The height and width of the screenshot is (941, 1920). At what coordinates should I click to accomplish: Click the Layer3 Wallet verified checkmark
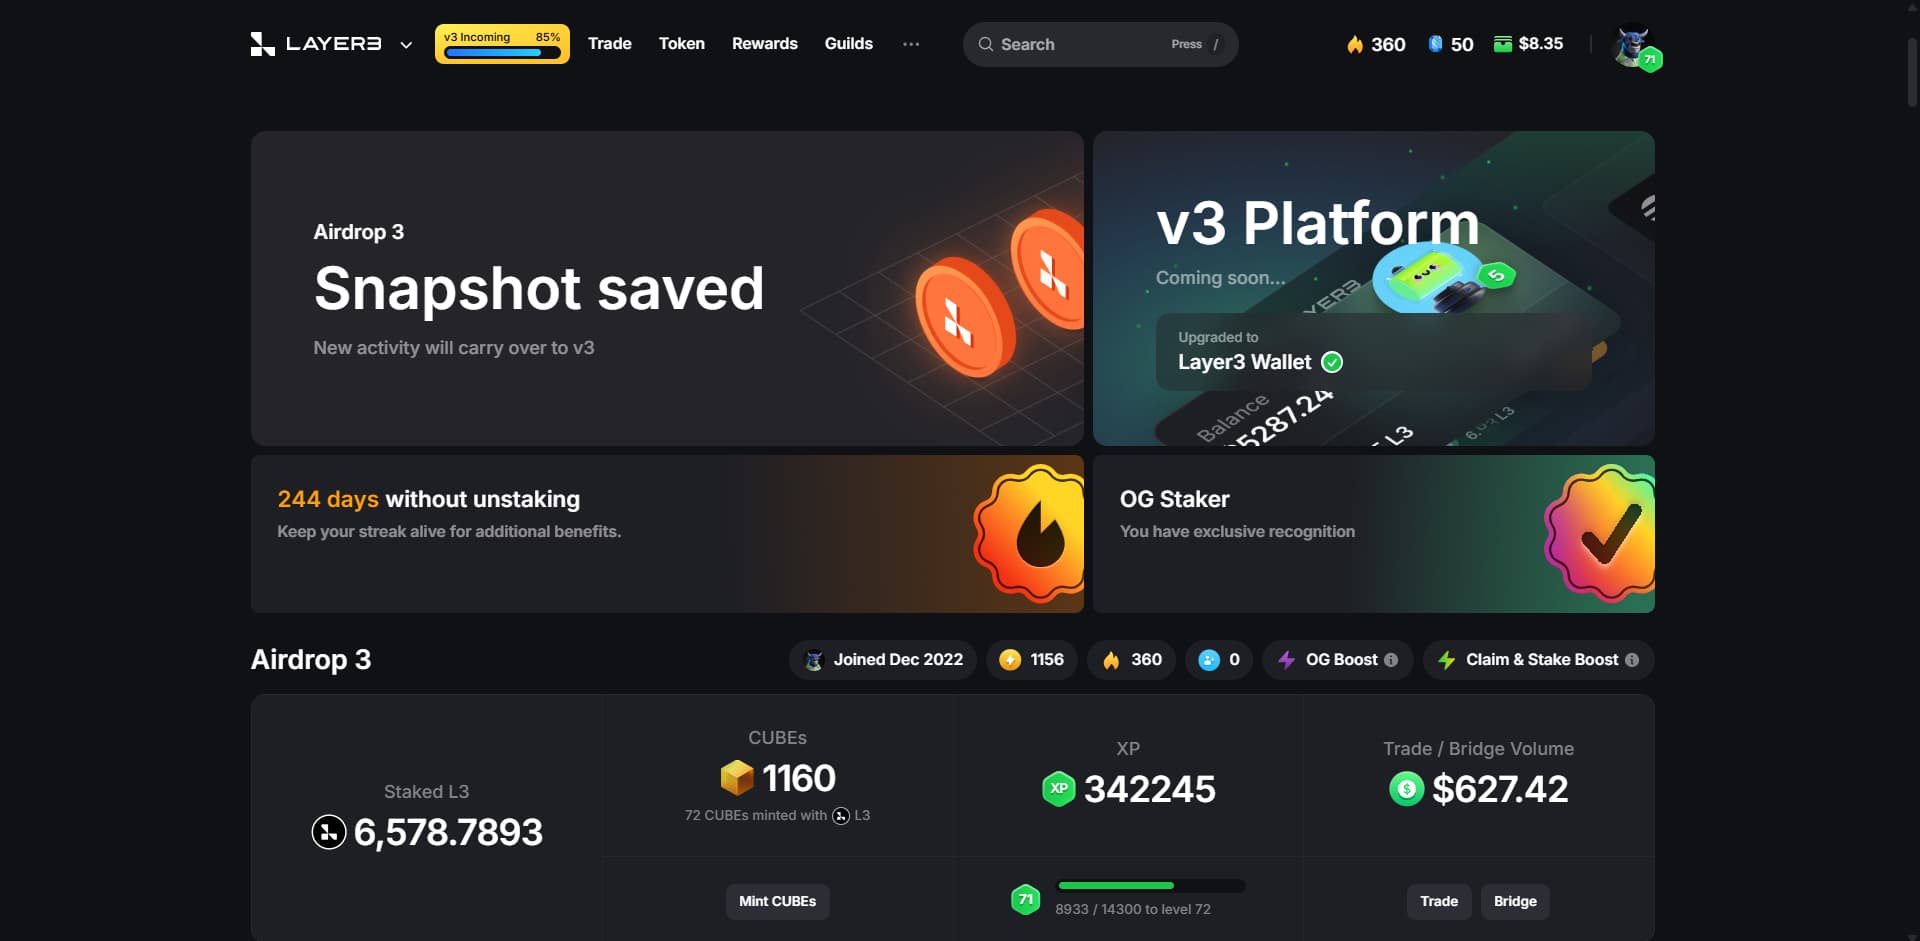coord(1332,362)
